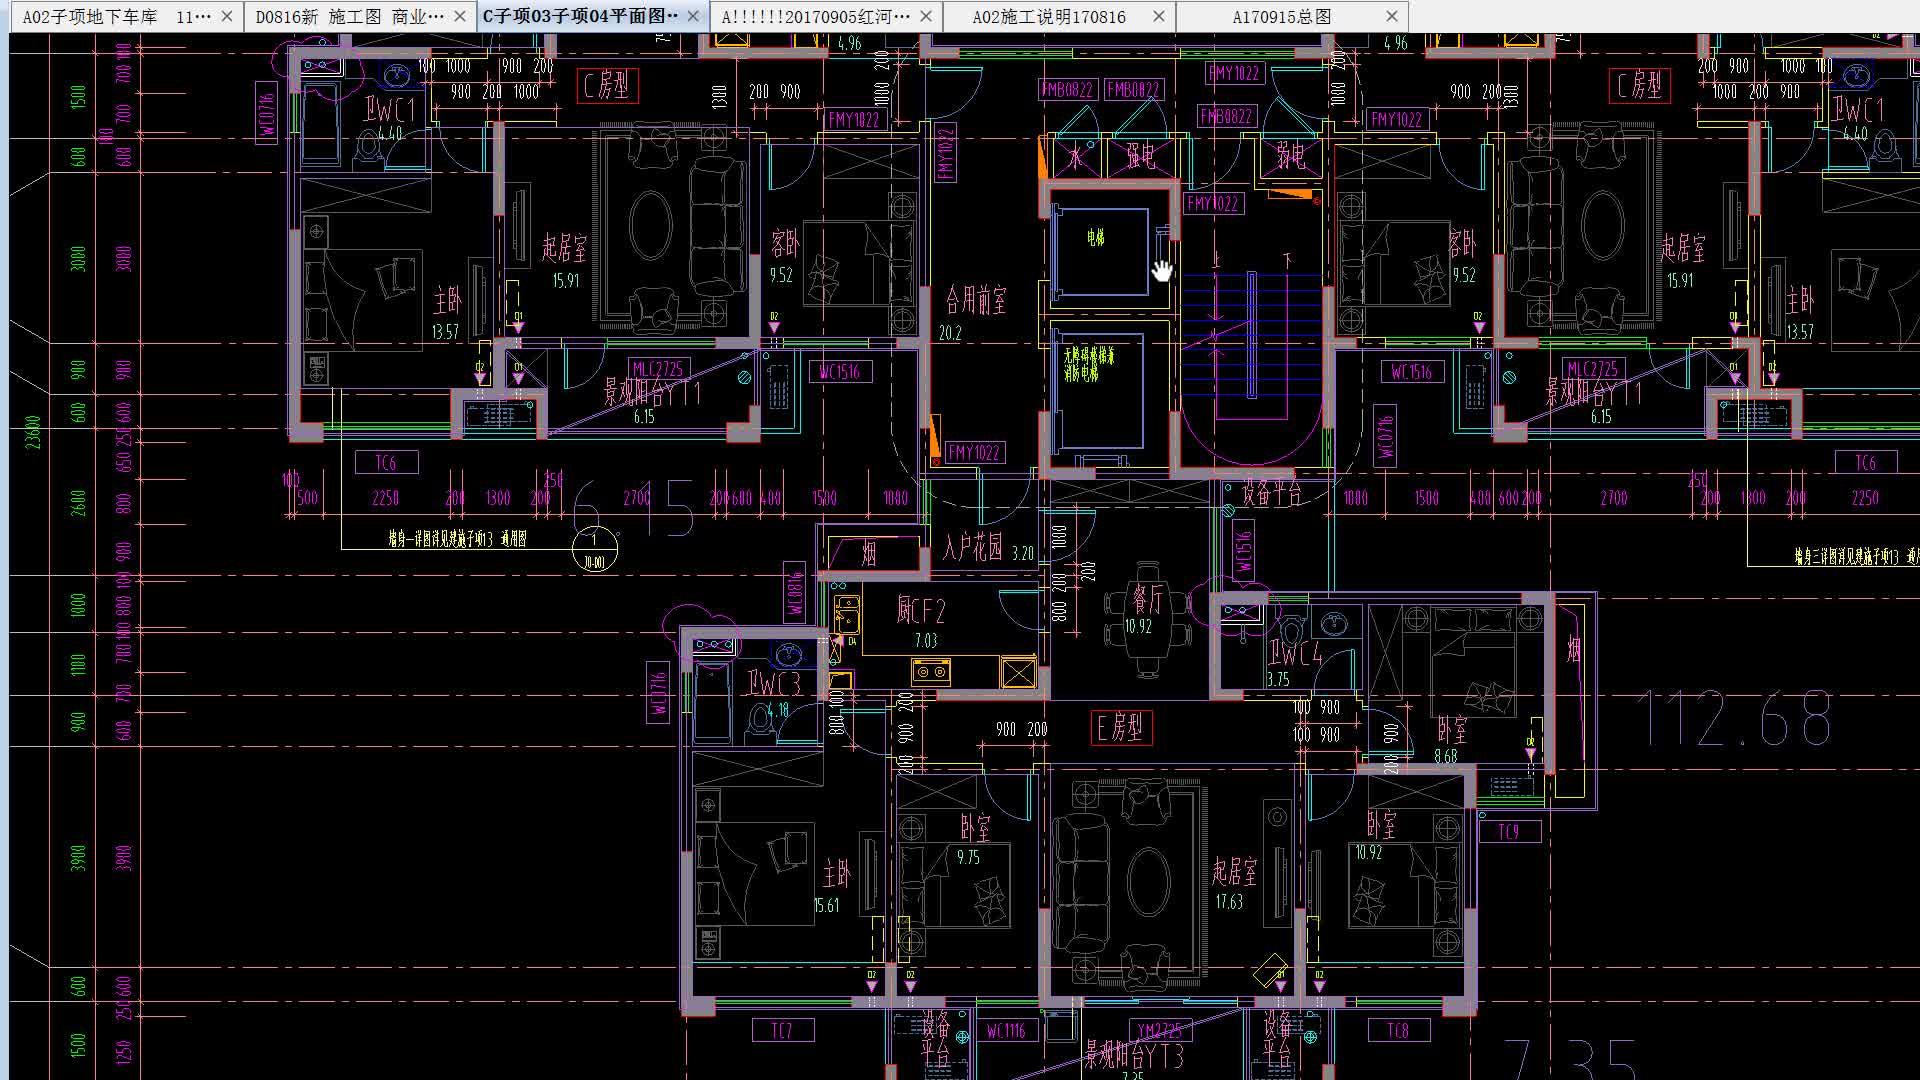
Task: Open the A170915总图 tab
Action: click(1281, 17)
